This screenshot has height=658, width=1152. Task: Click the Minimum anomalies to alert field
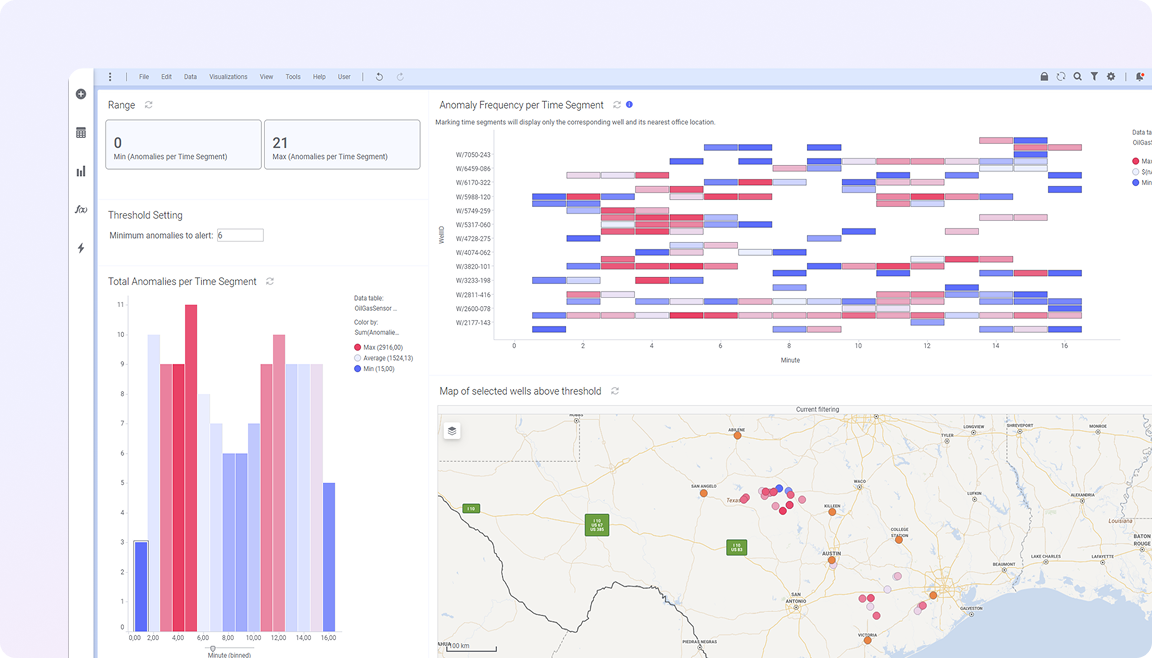click(240, 235)
